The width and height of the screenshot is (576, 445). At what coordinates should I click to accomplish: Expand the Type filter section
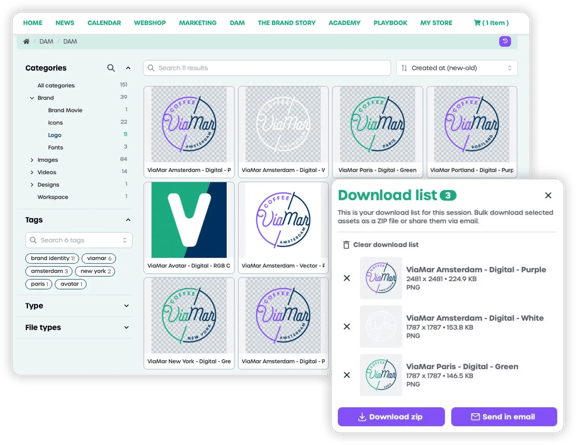(126, 306)
